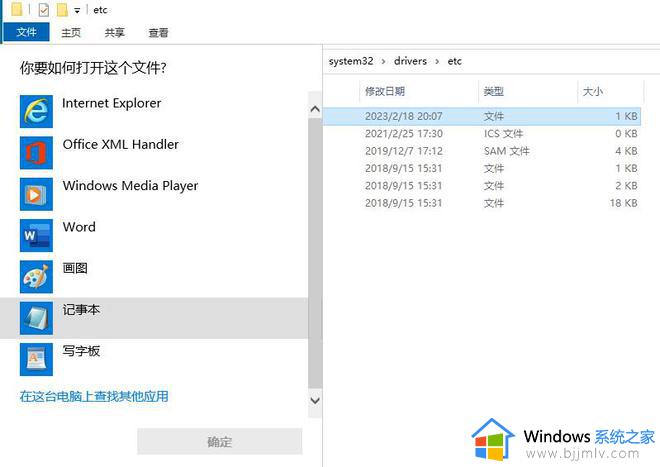
Task: Select the file row dated 2023/2/18 20:07
Action: (x=482, y=116)
